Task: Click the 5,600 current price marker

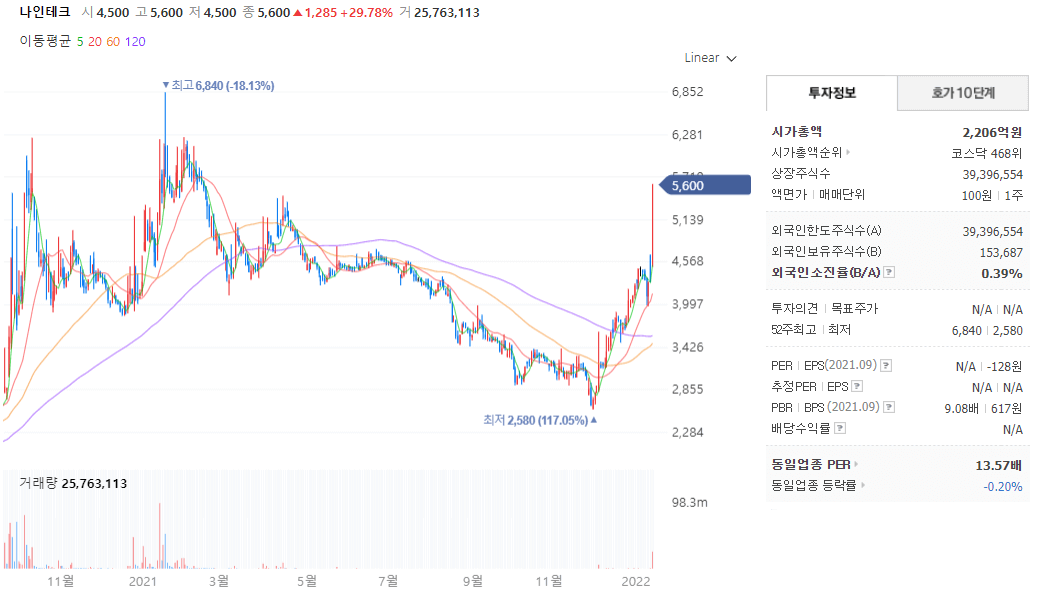Action: point(705,185)
